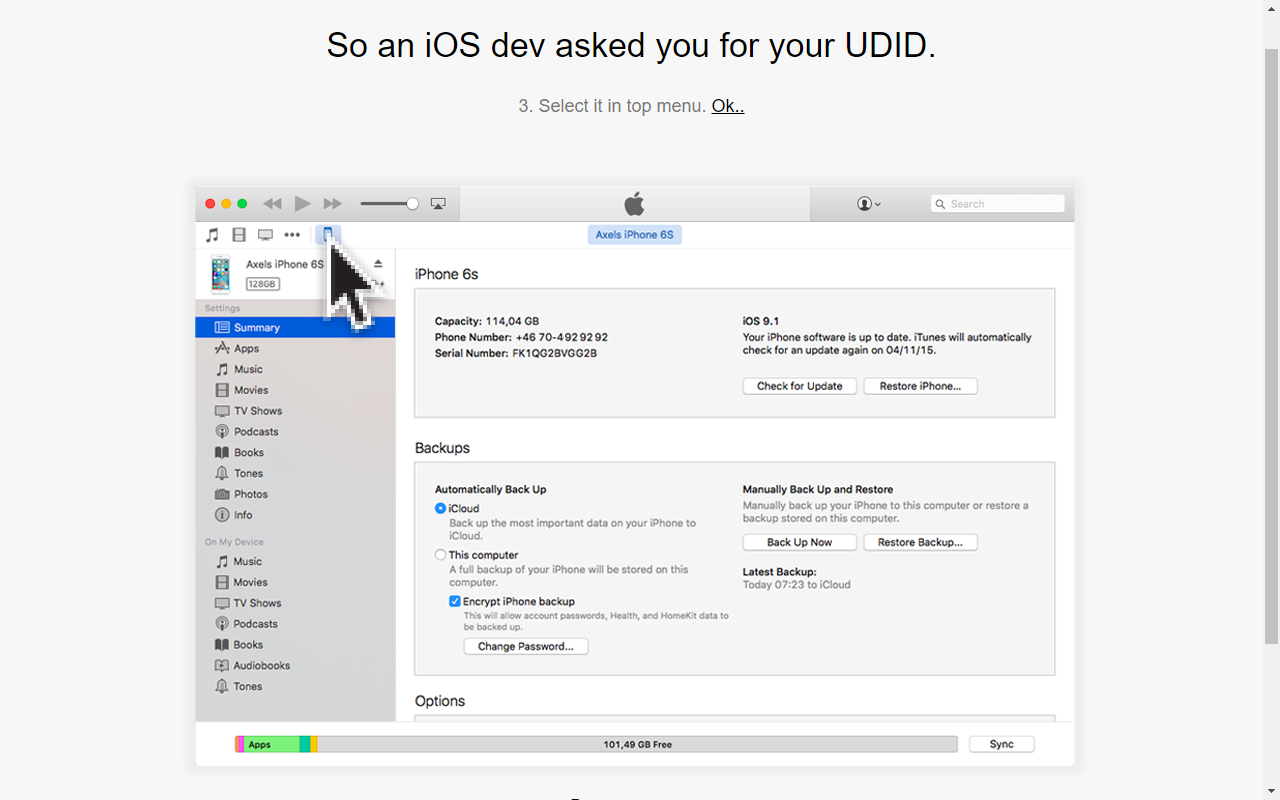Open the account dropdown in iTunes
This screenshot has width=1280, height=800.
tap(869, 204)
